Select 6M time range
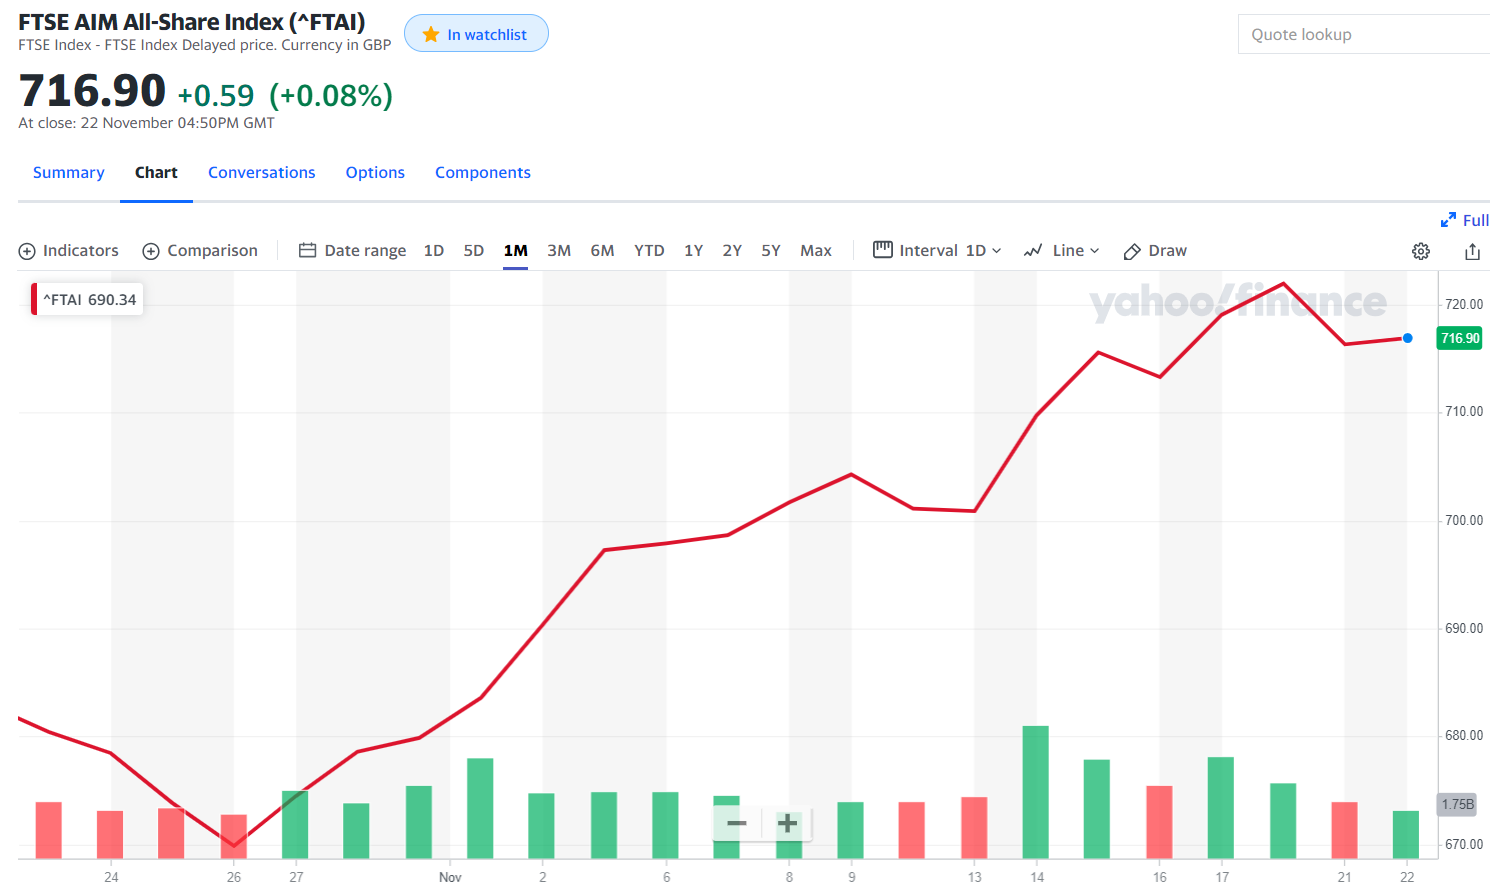Screen dimensions: 1490x894 [602, 251]
